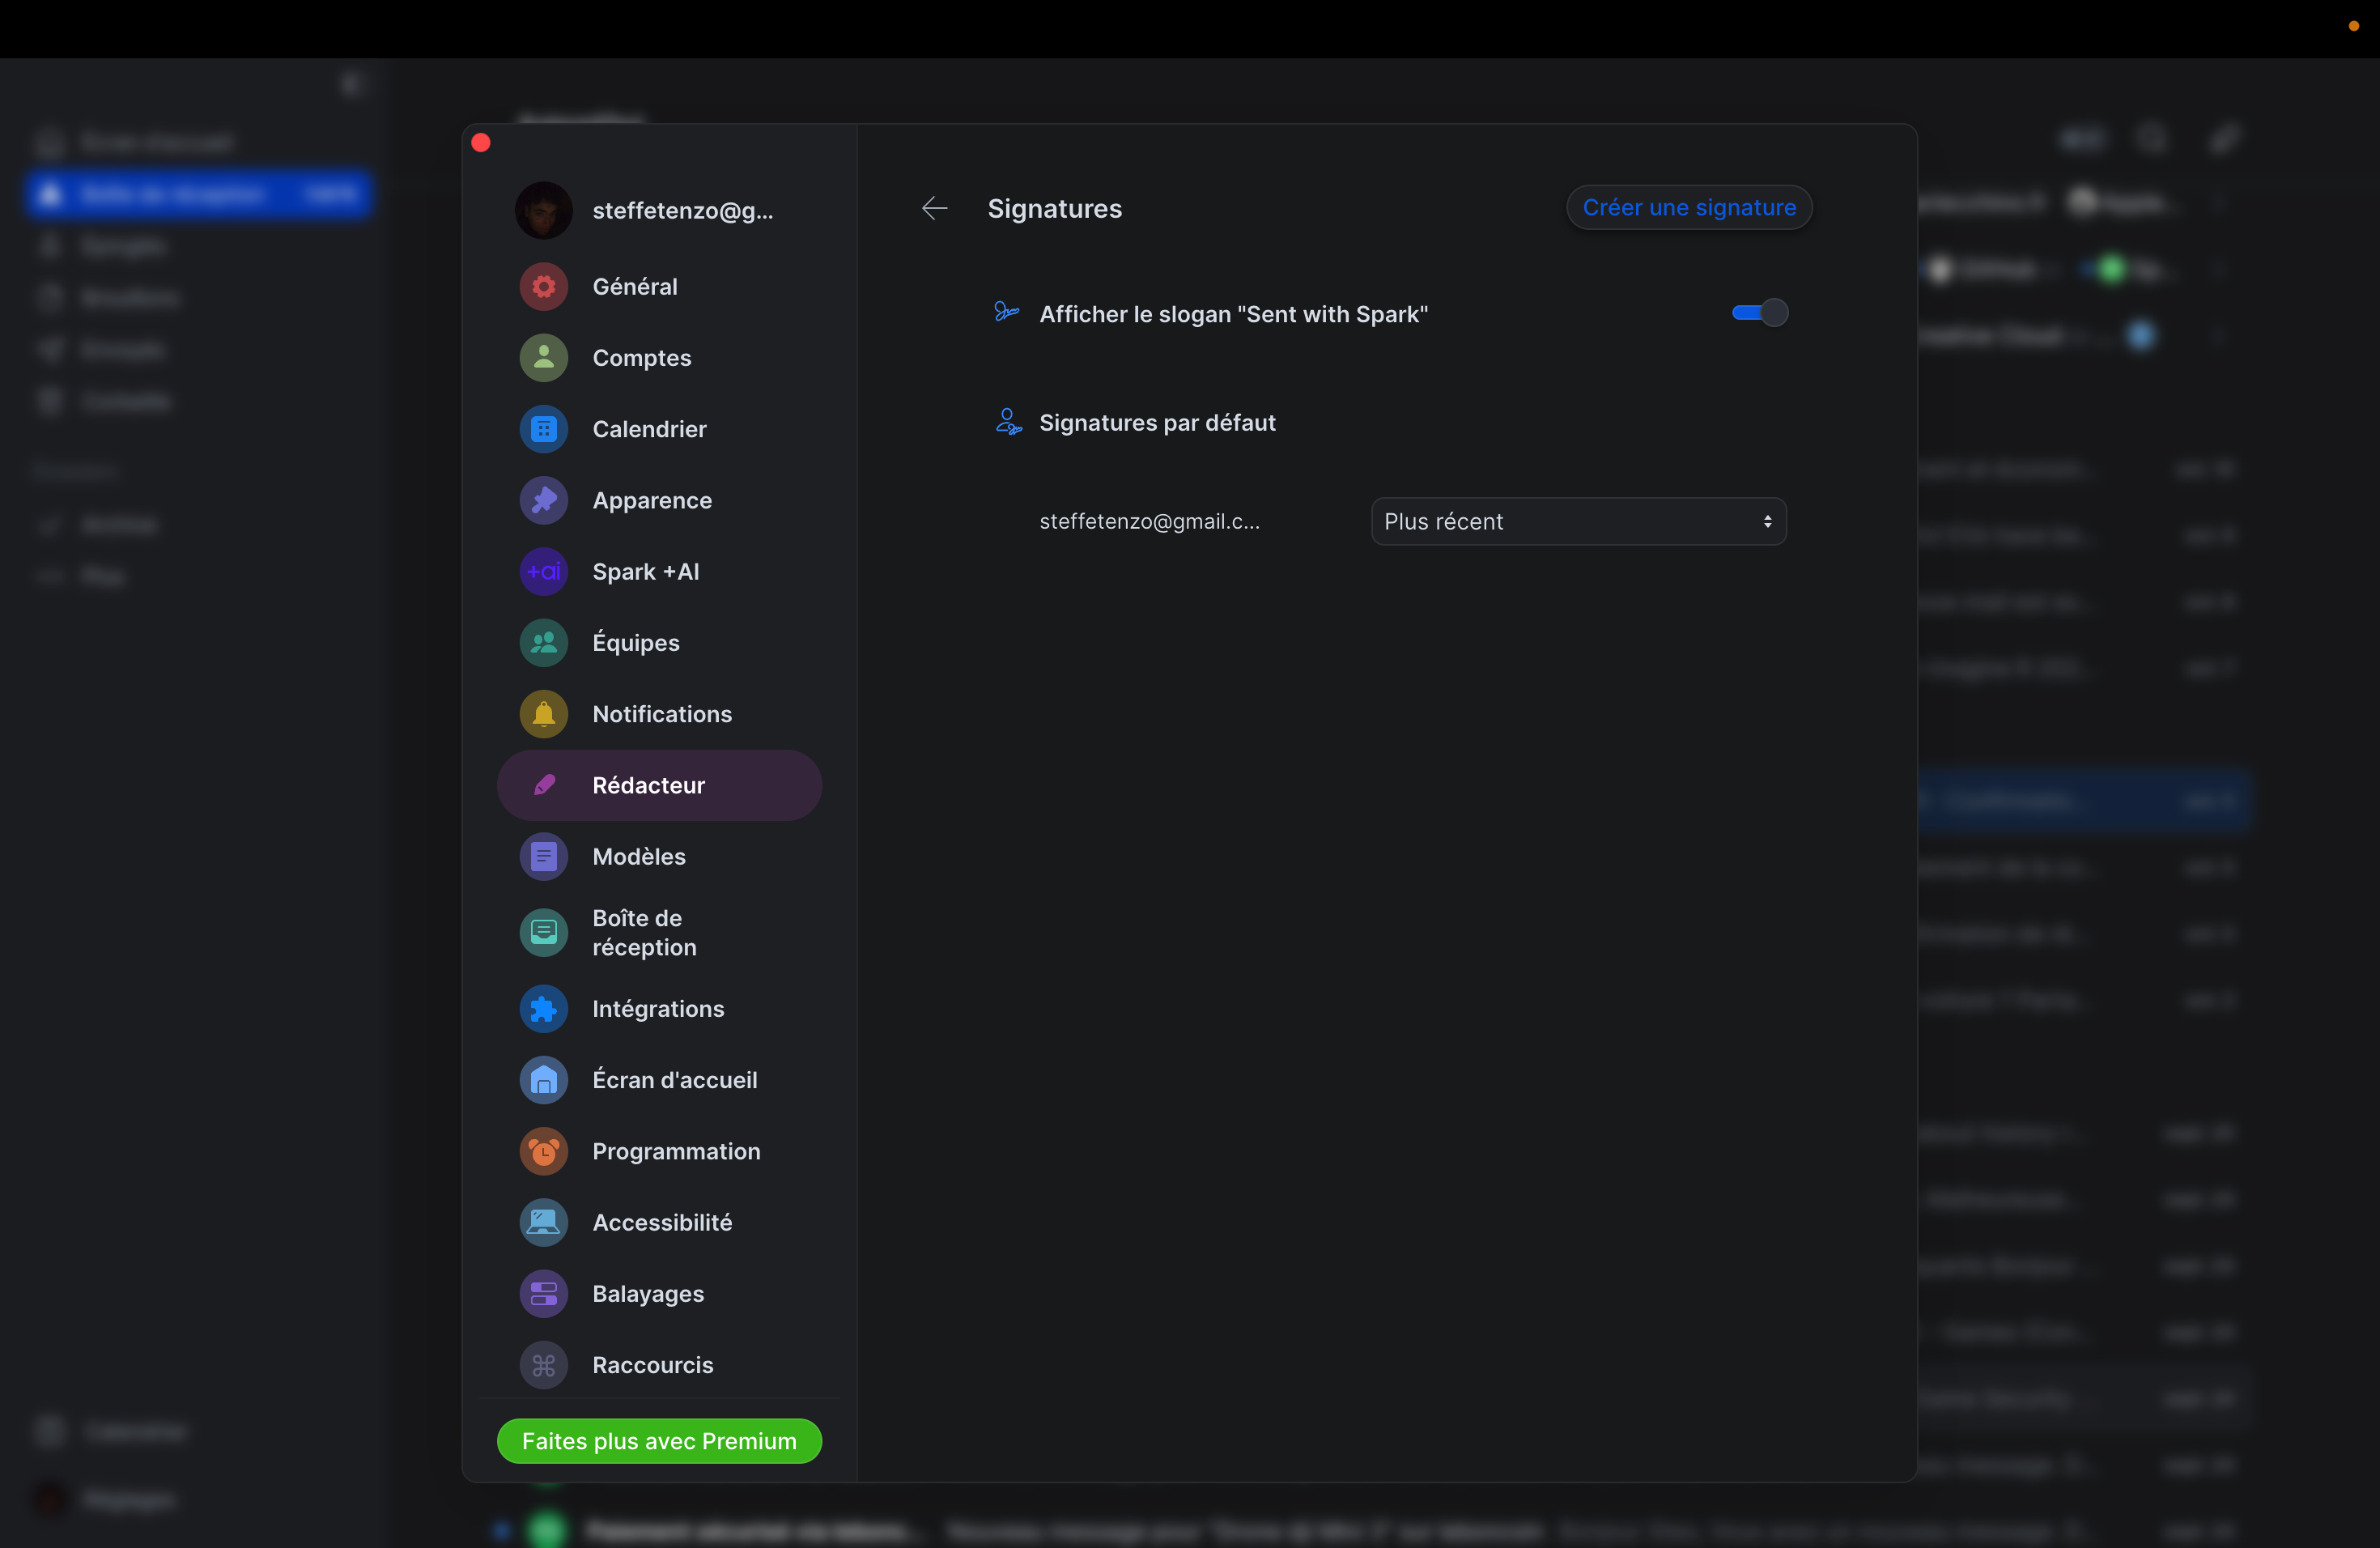Close the settings window with red button
This screenshot has height=1548, width=2380.
tap(481, 142)
